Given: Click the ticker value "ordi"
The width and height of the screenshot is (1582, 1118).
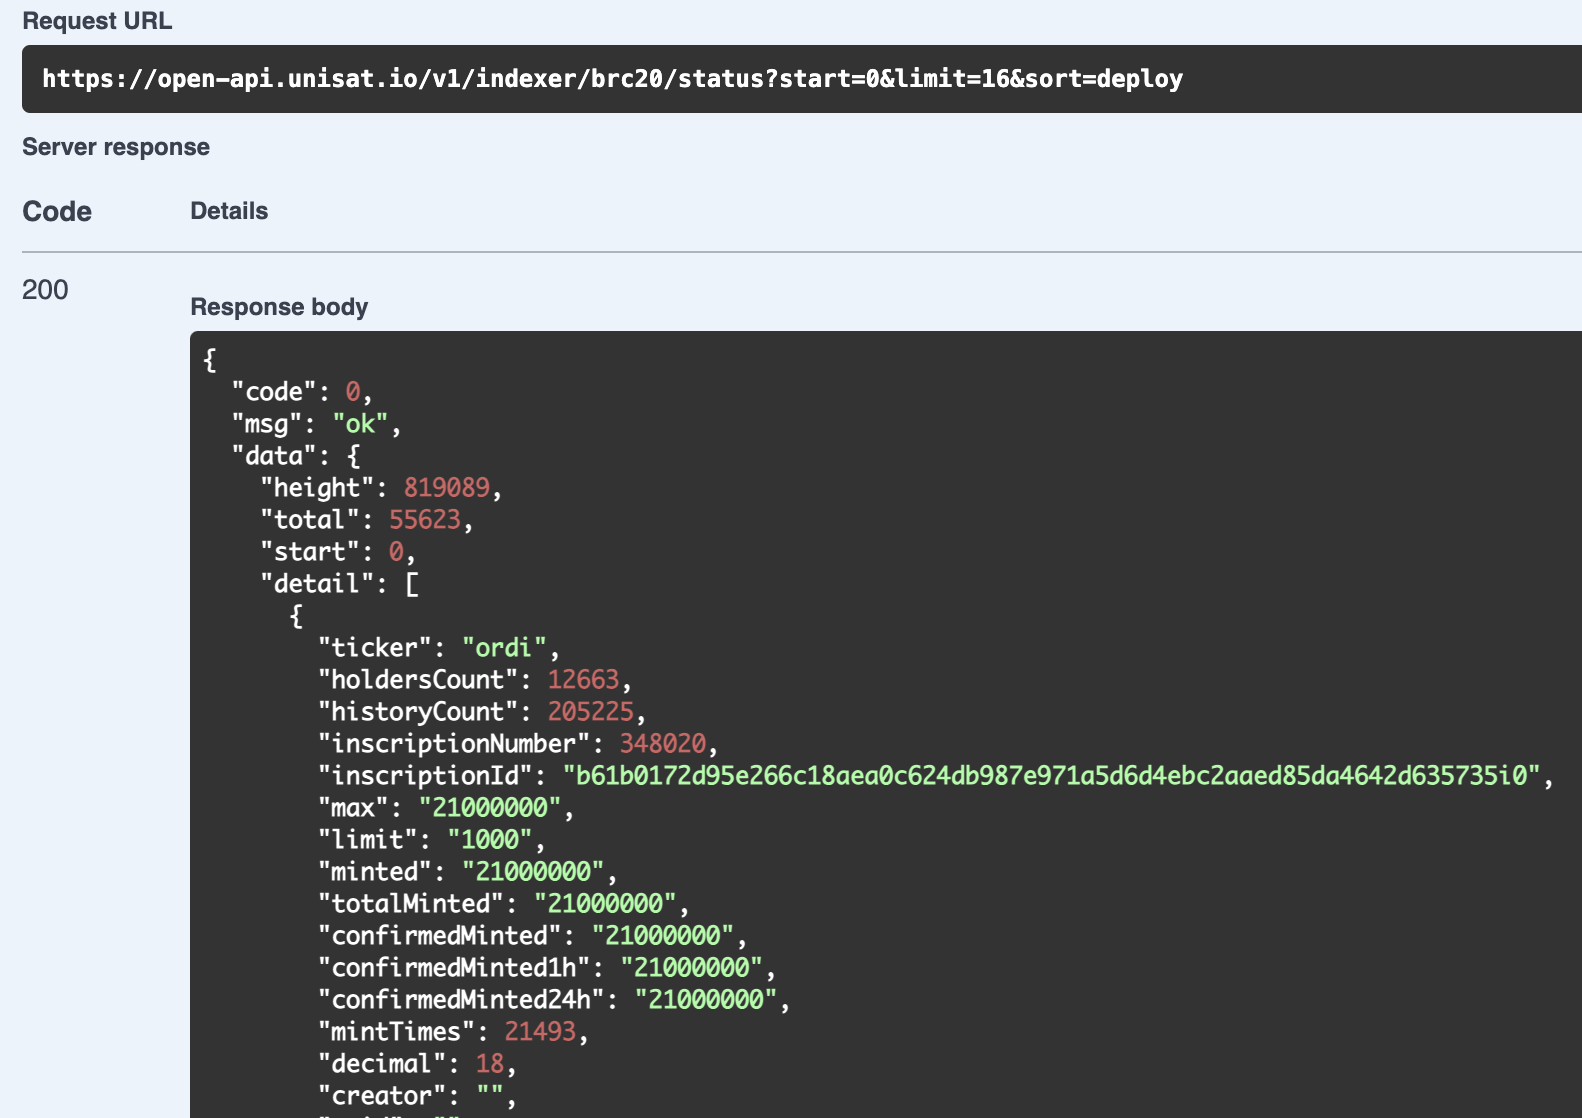Looking at the screenshot, I should point(504,648).
